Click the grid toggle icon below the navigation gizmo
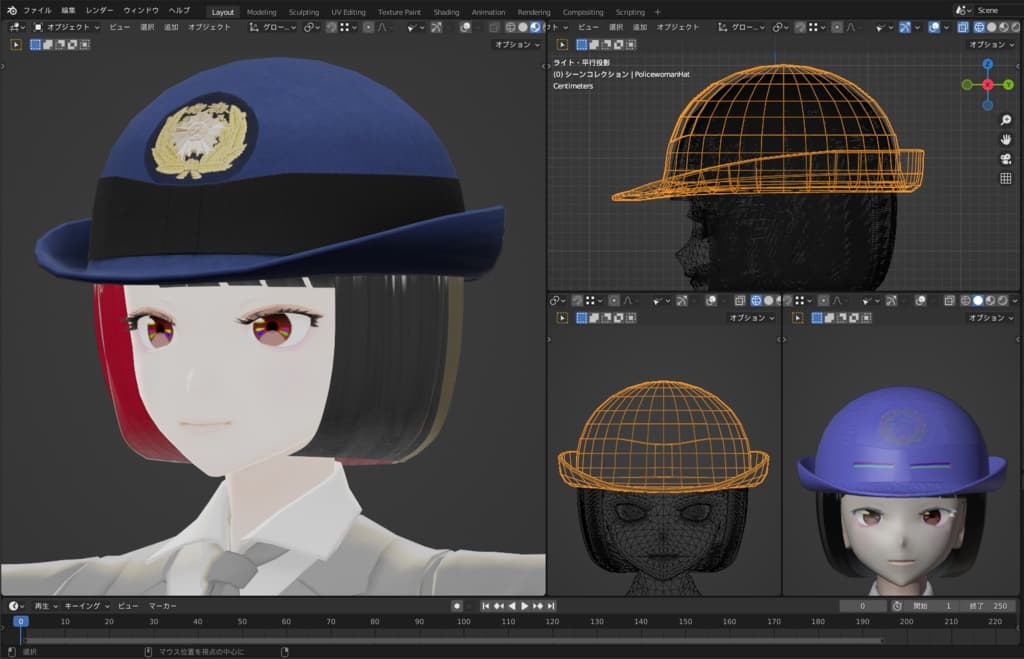Screen dimensions: 1024x659 pyautogui.click(x=1005, y=178)
